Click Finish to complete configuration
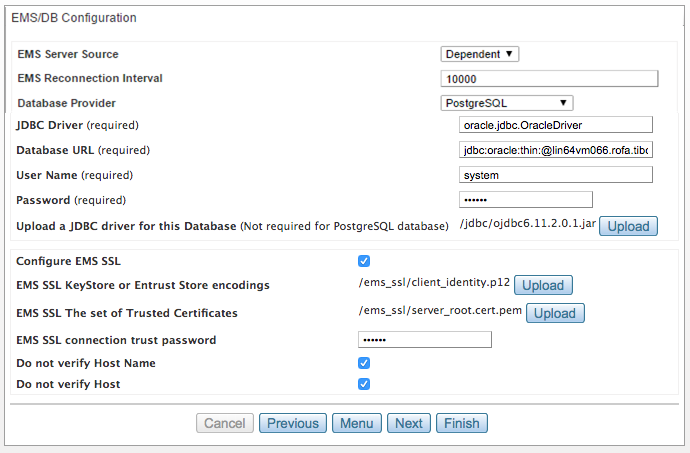This screenshot has width=690, height=453. (462, 423)
